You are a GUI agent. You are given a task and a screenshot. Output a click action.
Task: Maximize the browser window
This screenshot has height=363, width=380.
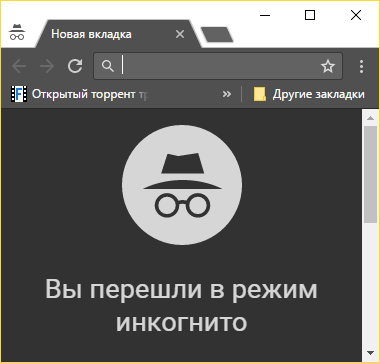[x=310, y=15]
